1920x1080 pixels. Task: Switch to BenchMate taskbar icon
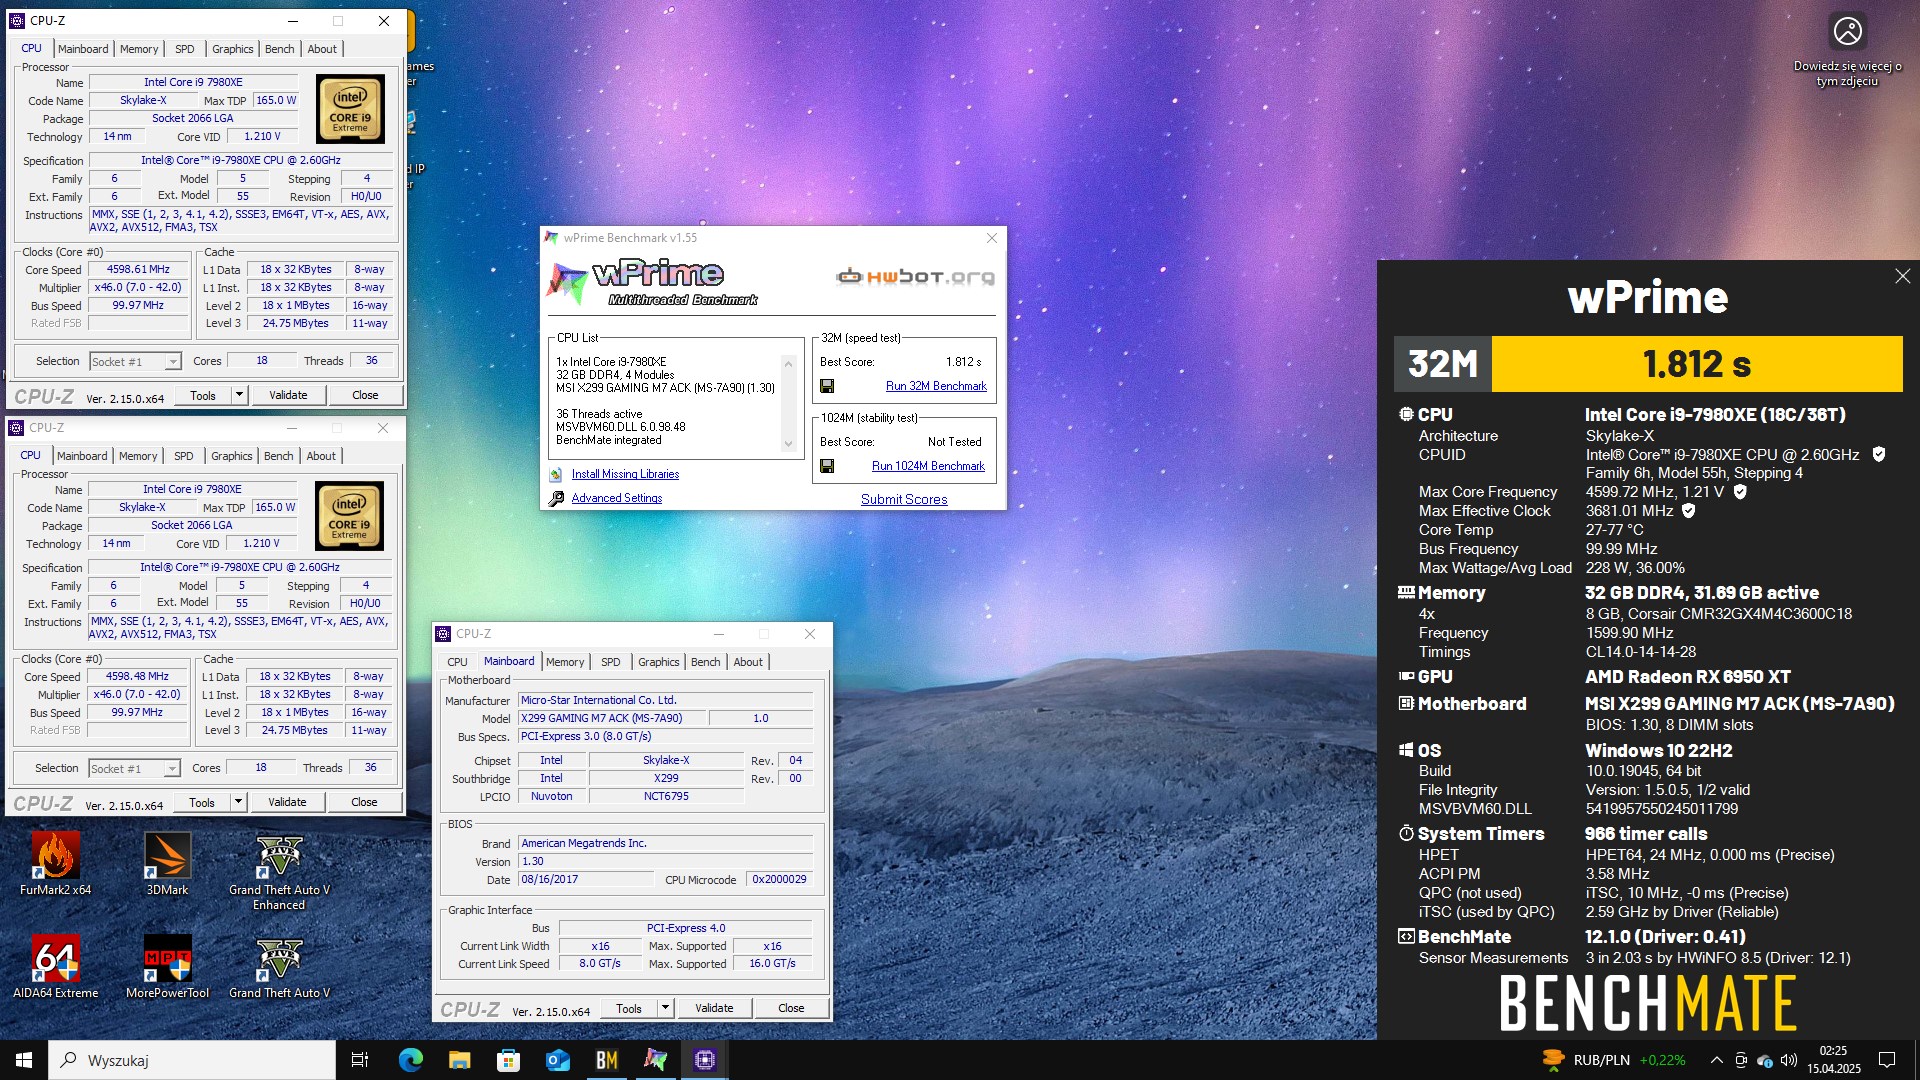(606, 1060)
